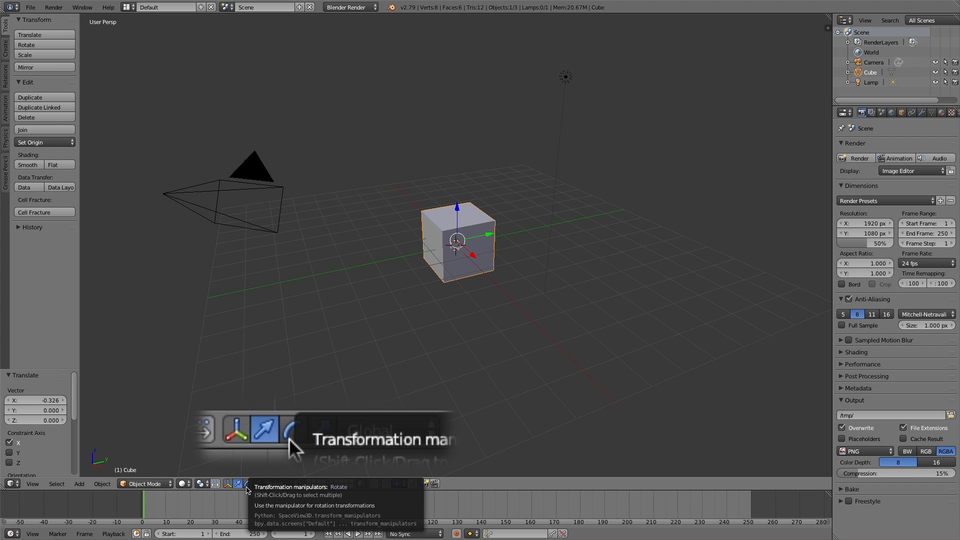Open the Mesh Data properties tab icon
The width and height of the screenshot is (960, 540).
pos(931,113)
